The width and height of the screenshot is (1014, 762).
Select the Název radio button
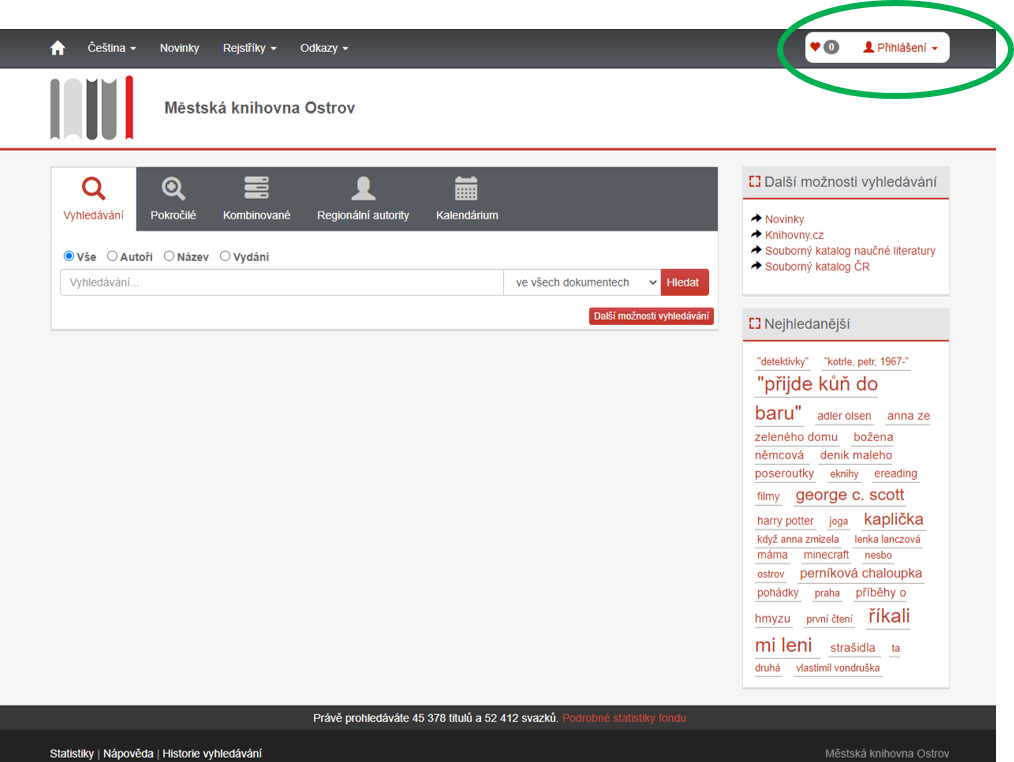tap(169, 256)
